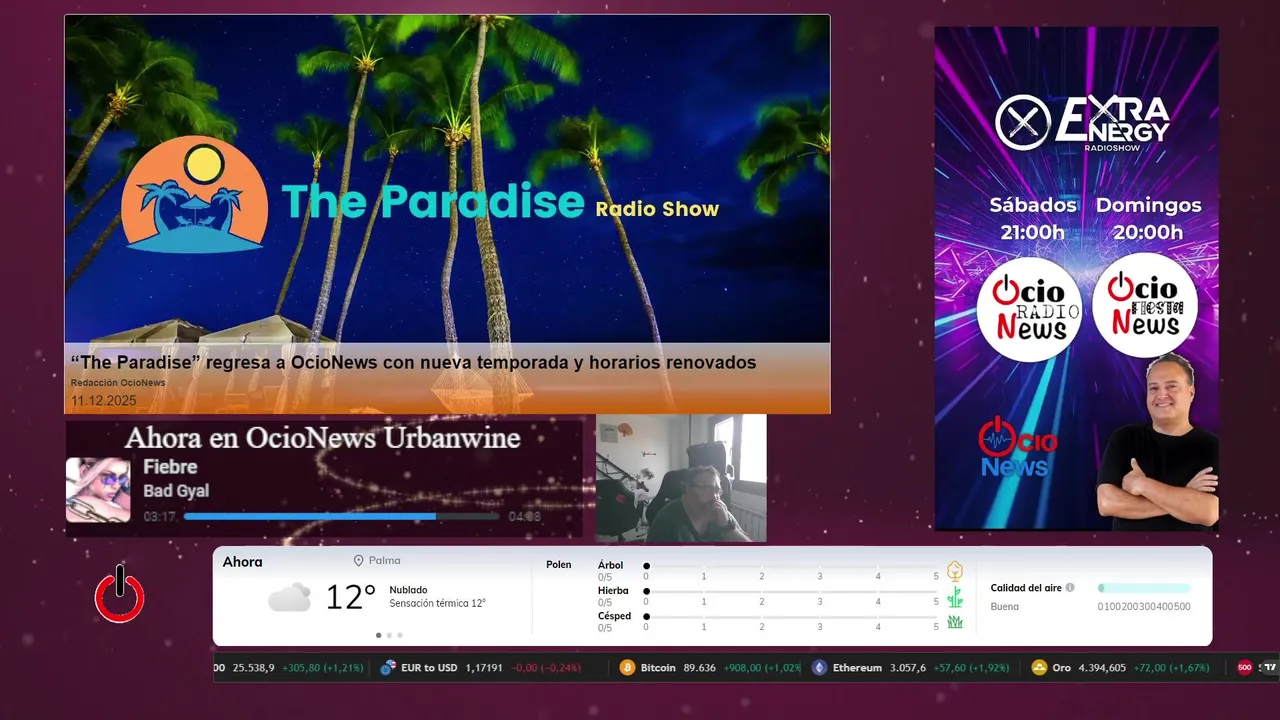
Task: Click the air quality index bar
Action: (1144, 588)
